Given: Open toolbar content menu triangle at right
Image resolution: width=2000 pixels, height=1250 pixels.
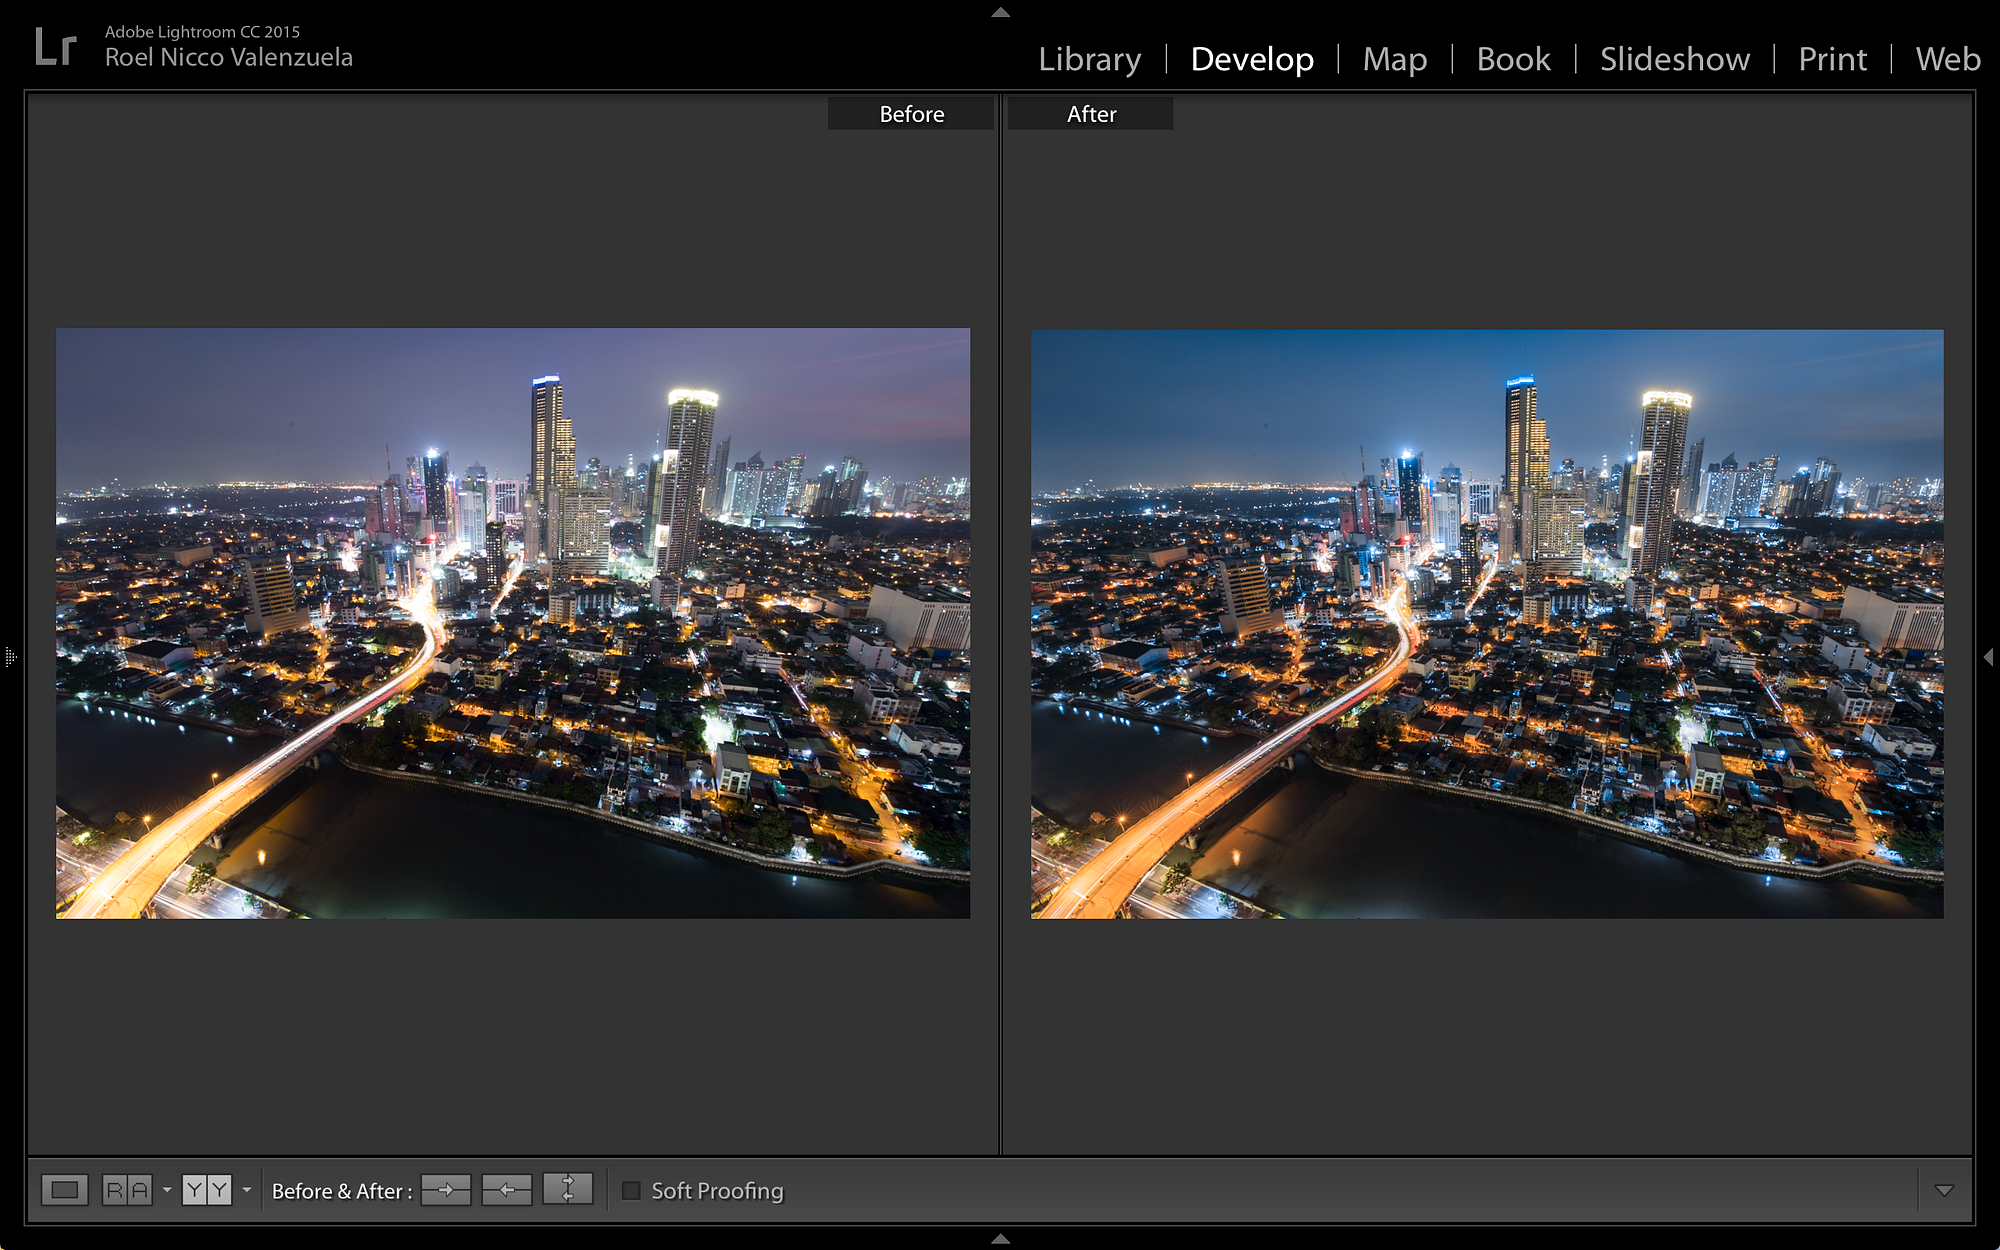Looking at the screenshot, I should click(x=1944, y=1190).
